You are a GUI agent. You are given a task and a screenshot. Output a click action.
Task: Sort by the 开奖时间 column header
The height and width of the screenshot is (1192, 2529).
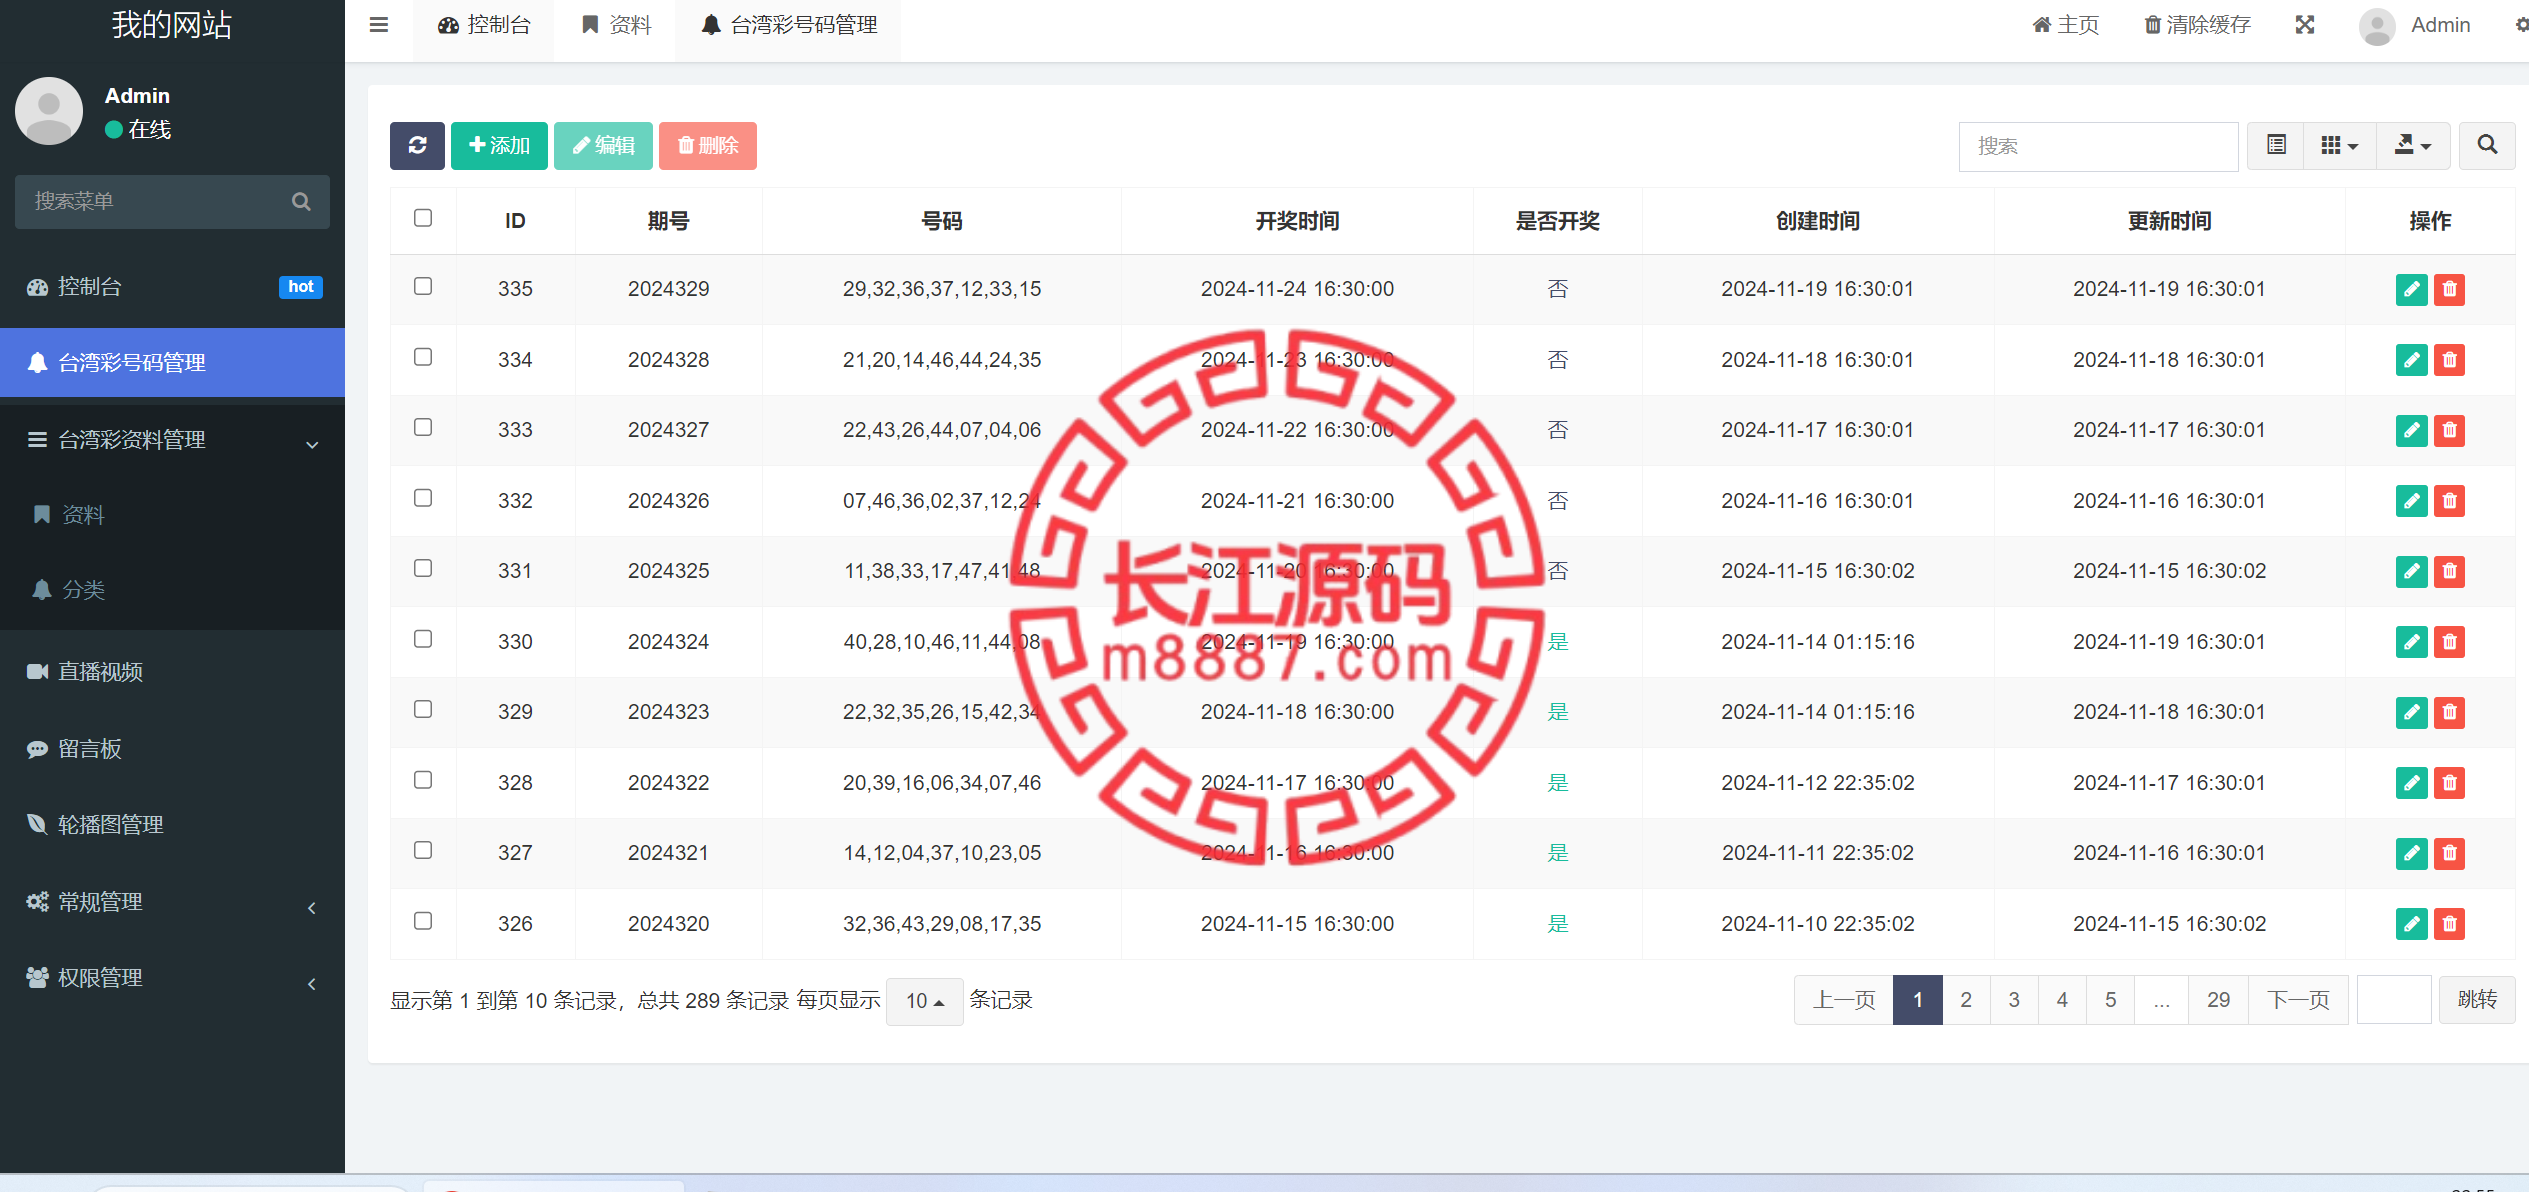[x=1297, y=221]
